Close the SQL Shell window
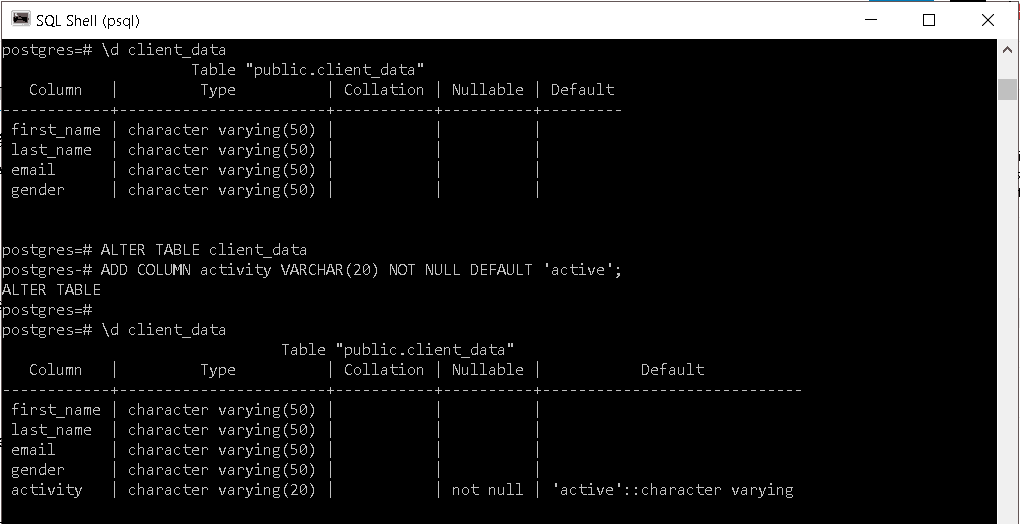 (987, 20)
